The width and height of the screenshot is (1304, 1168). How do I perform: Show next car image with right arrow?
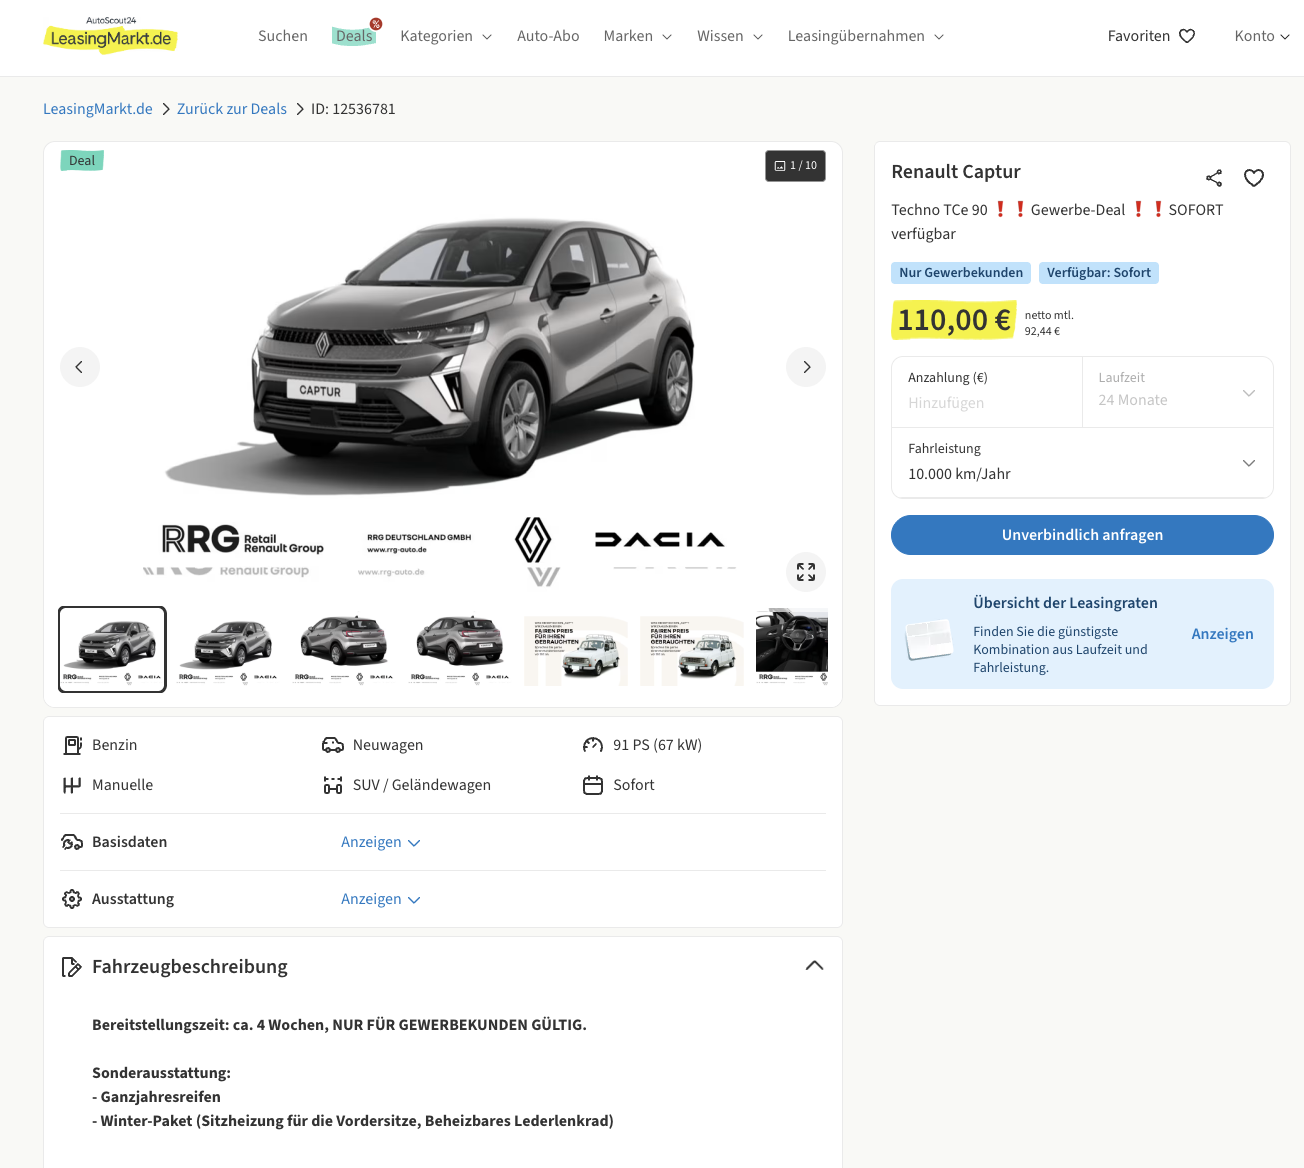[806, 367]
